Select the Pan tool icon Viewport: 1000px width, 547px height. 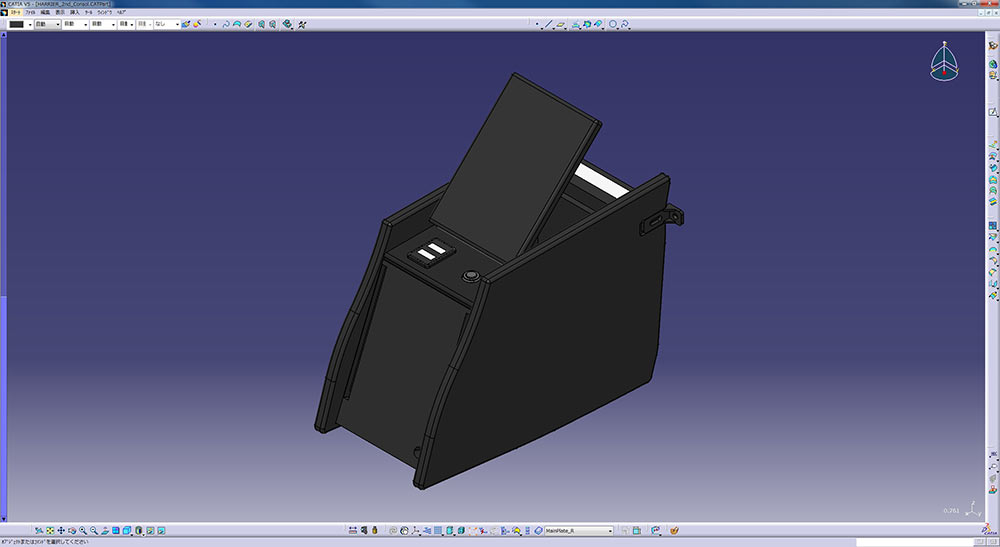[61, 530]
